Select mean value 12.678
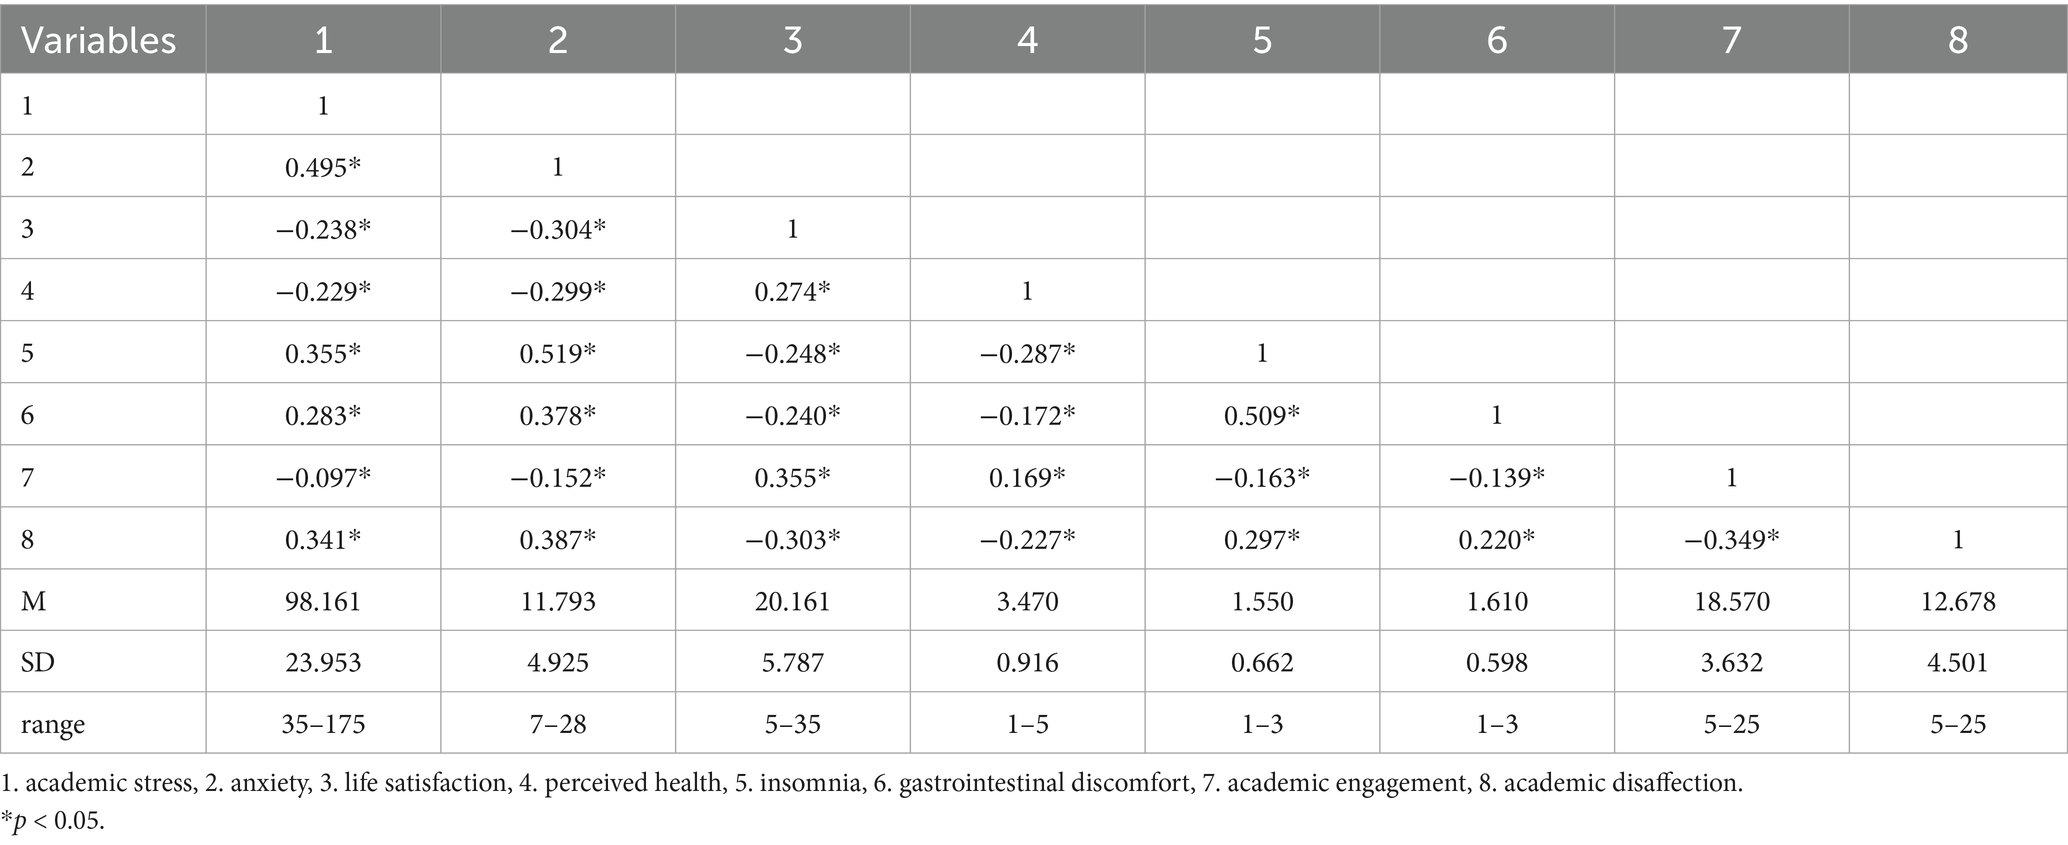The width and height of the screenshot is (2068, 845). [x=1958, y=601]
